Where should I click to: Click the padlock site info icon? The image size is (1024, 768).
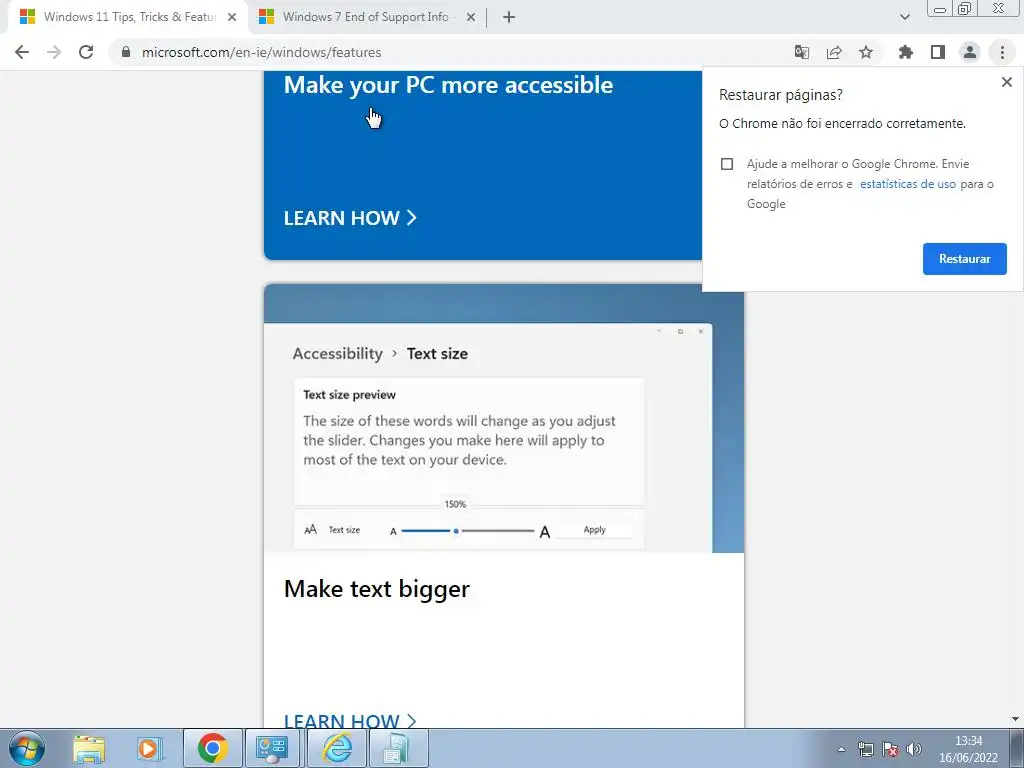click(126, 52)
